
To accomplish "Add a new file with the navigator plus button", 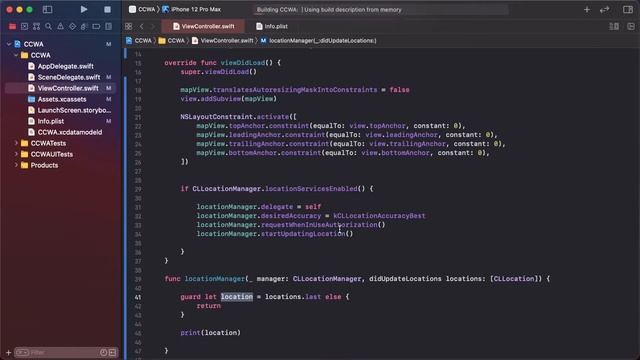I will [x=8, y=352].
